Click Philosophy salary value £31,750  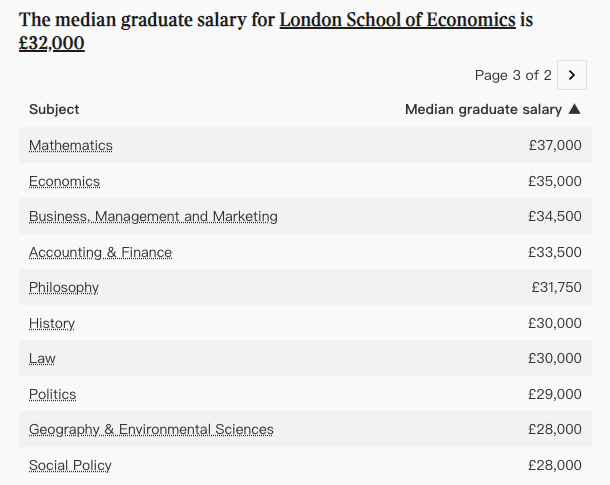(x=557, y=287)
